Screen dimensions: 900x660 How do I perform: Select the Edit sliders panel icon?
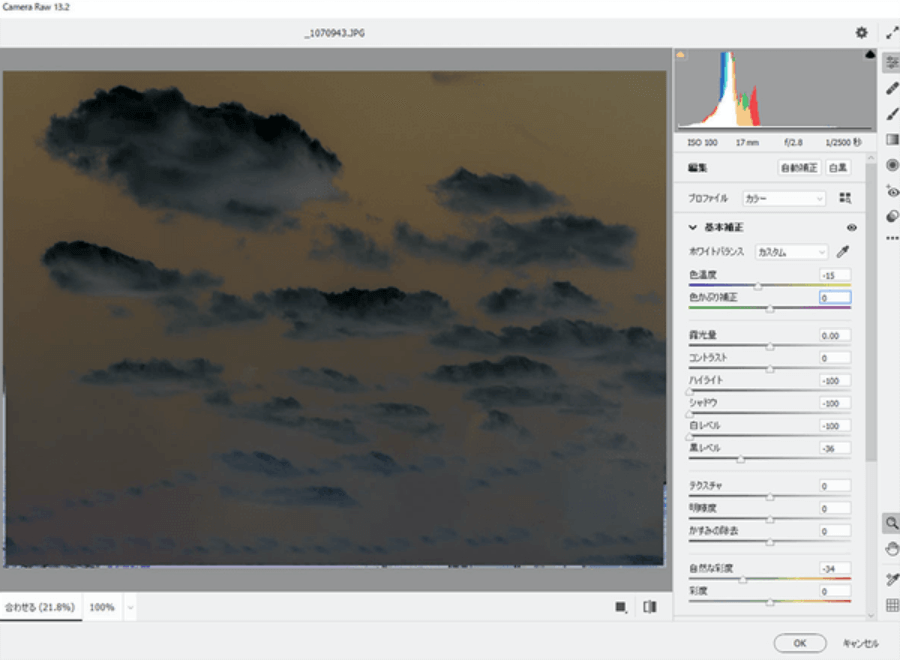[891, 62]
